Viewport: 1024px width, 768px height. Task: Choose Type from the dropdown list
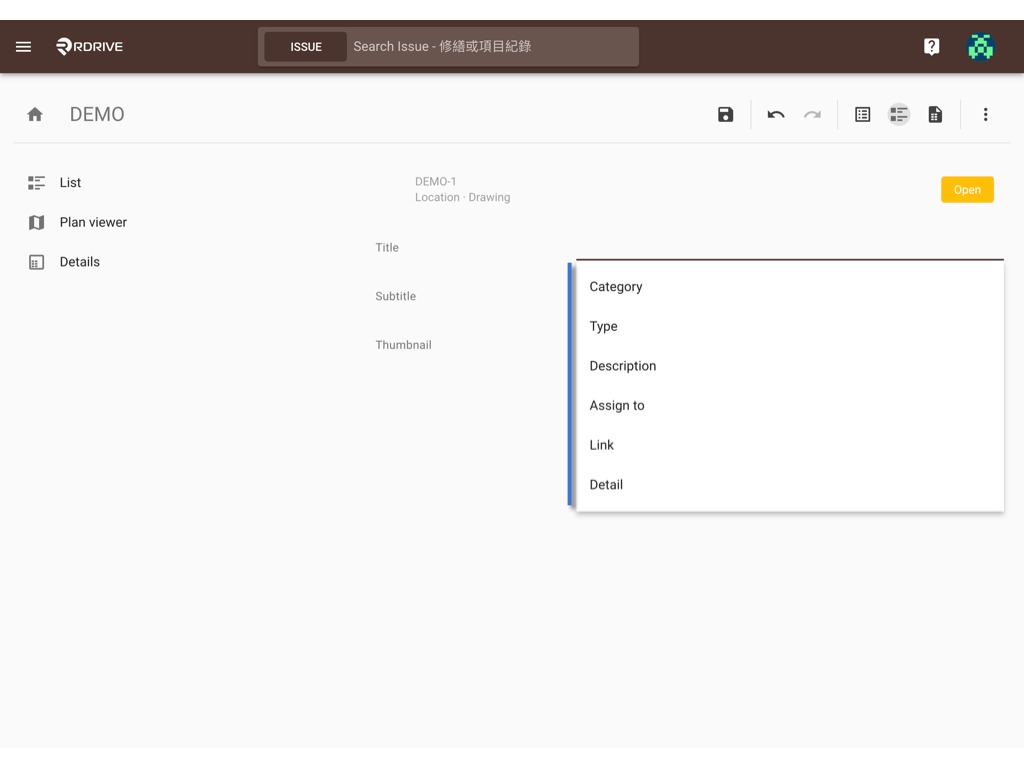pos(790,326)
